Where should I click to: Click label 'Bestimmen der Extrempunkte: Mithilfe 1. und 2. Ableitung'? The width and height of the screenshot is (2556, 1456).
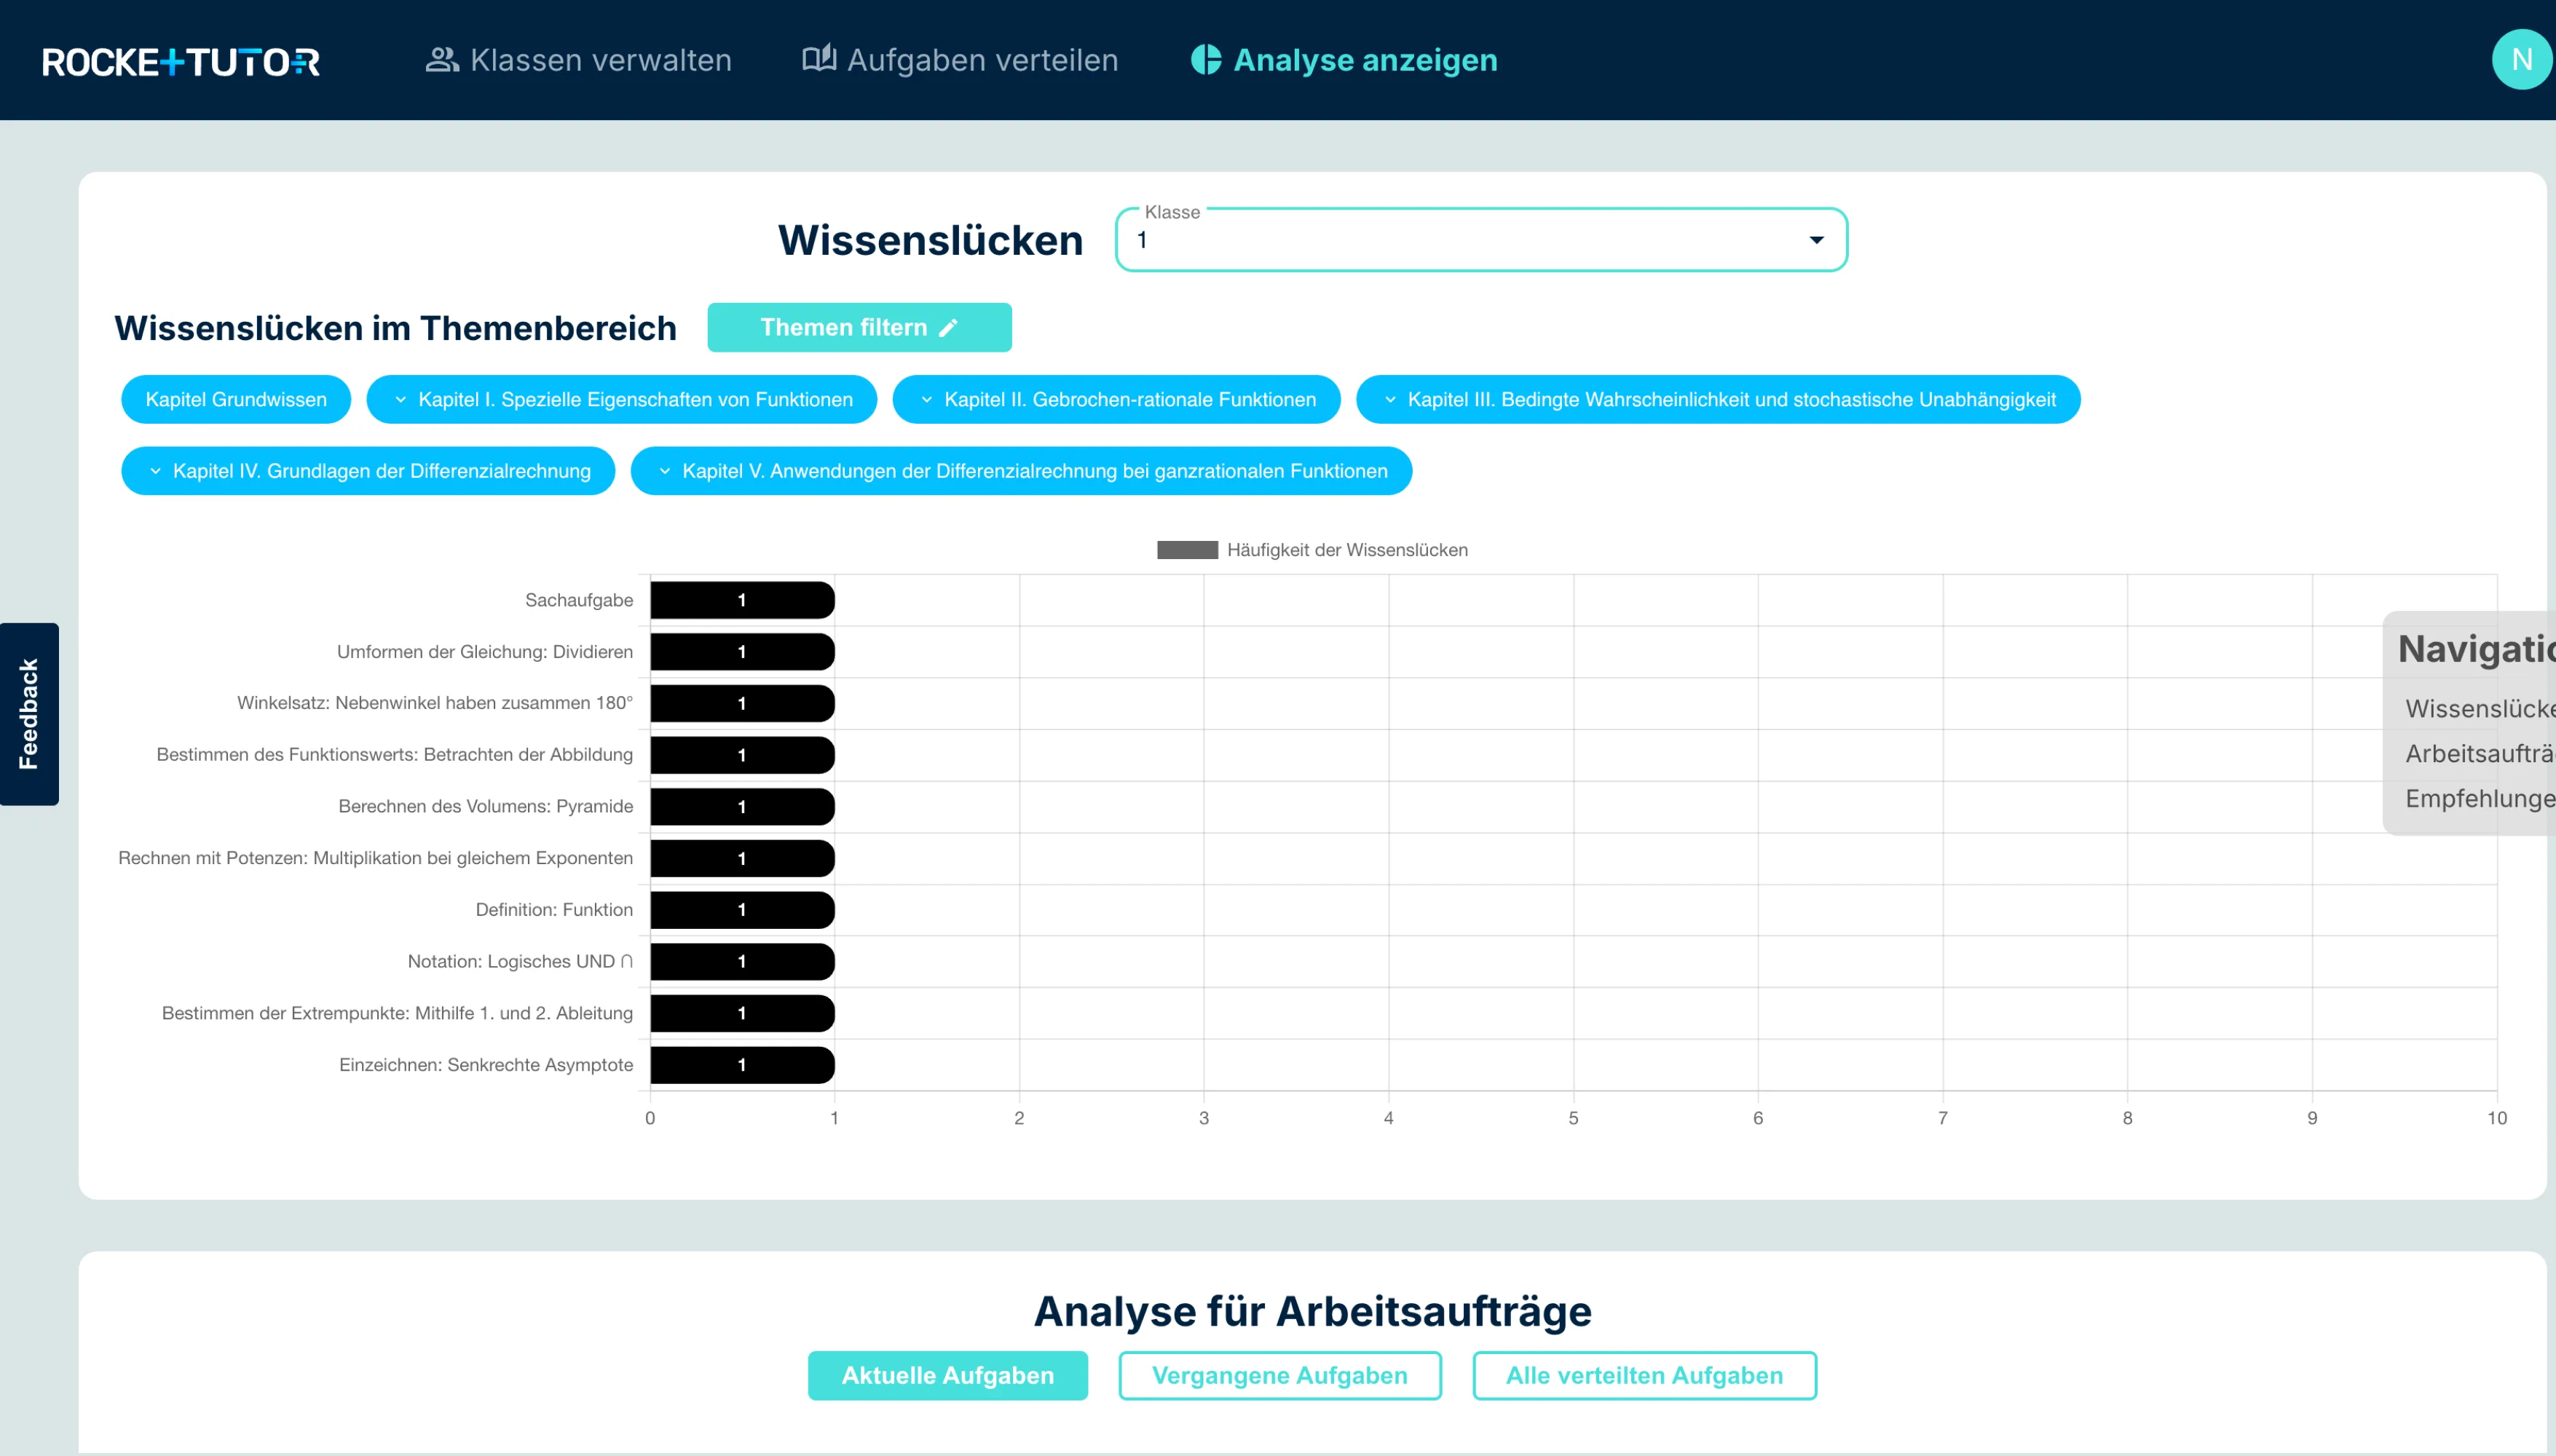tap(397, 1013)
